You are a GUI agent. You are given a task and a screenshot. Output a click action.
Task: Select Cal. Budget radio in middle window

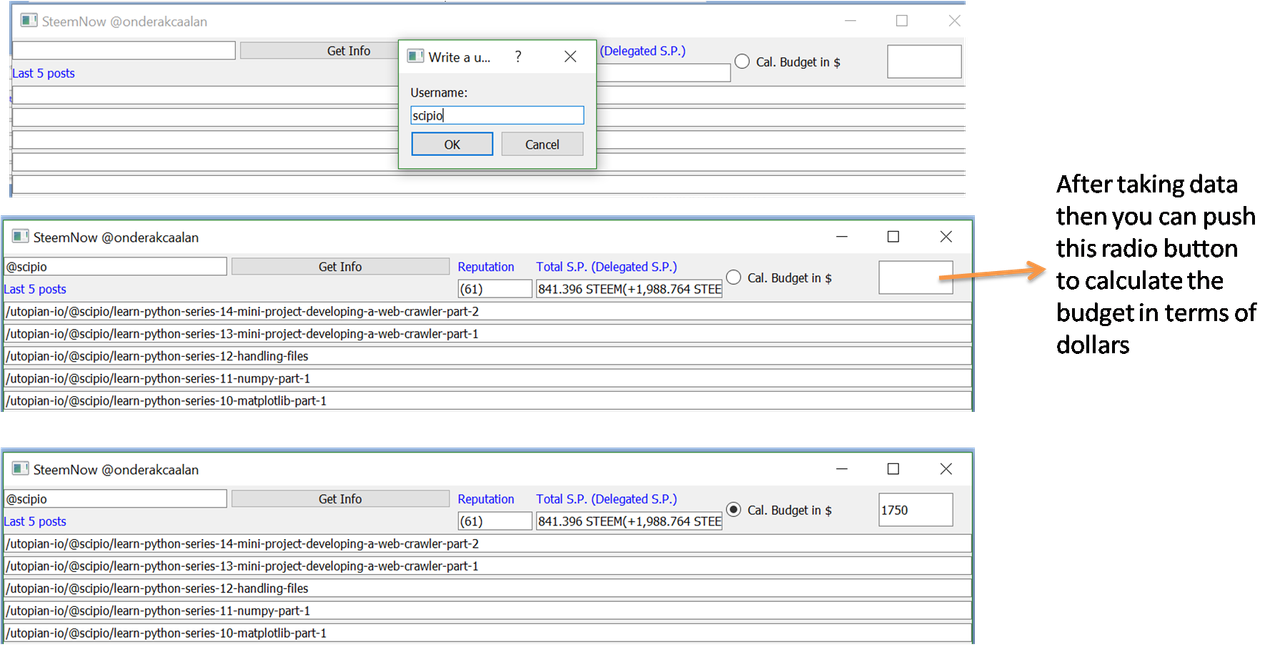click(734, 278)
